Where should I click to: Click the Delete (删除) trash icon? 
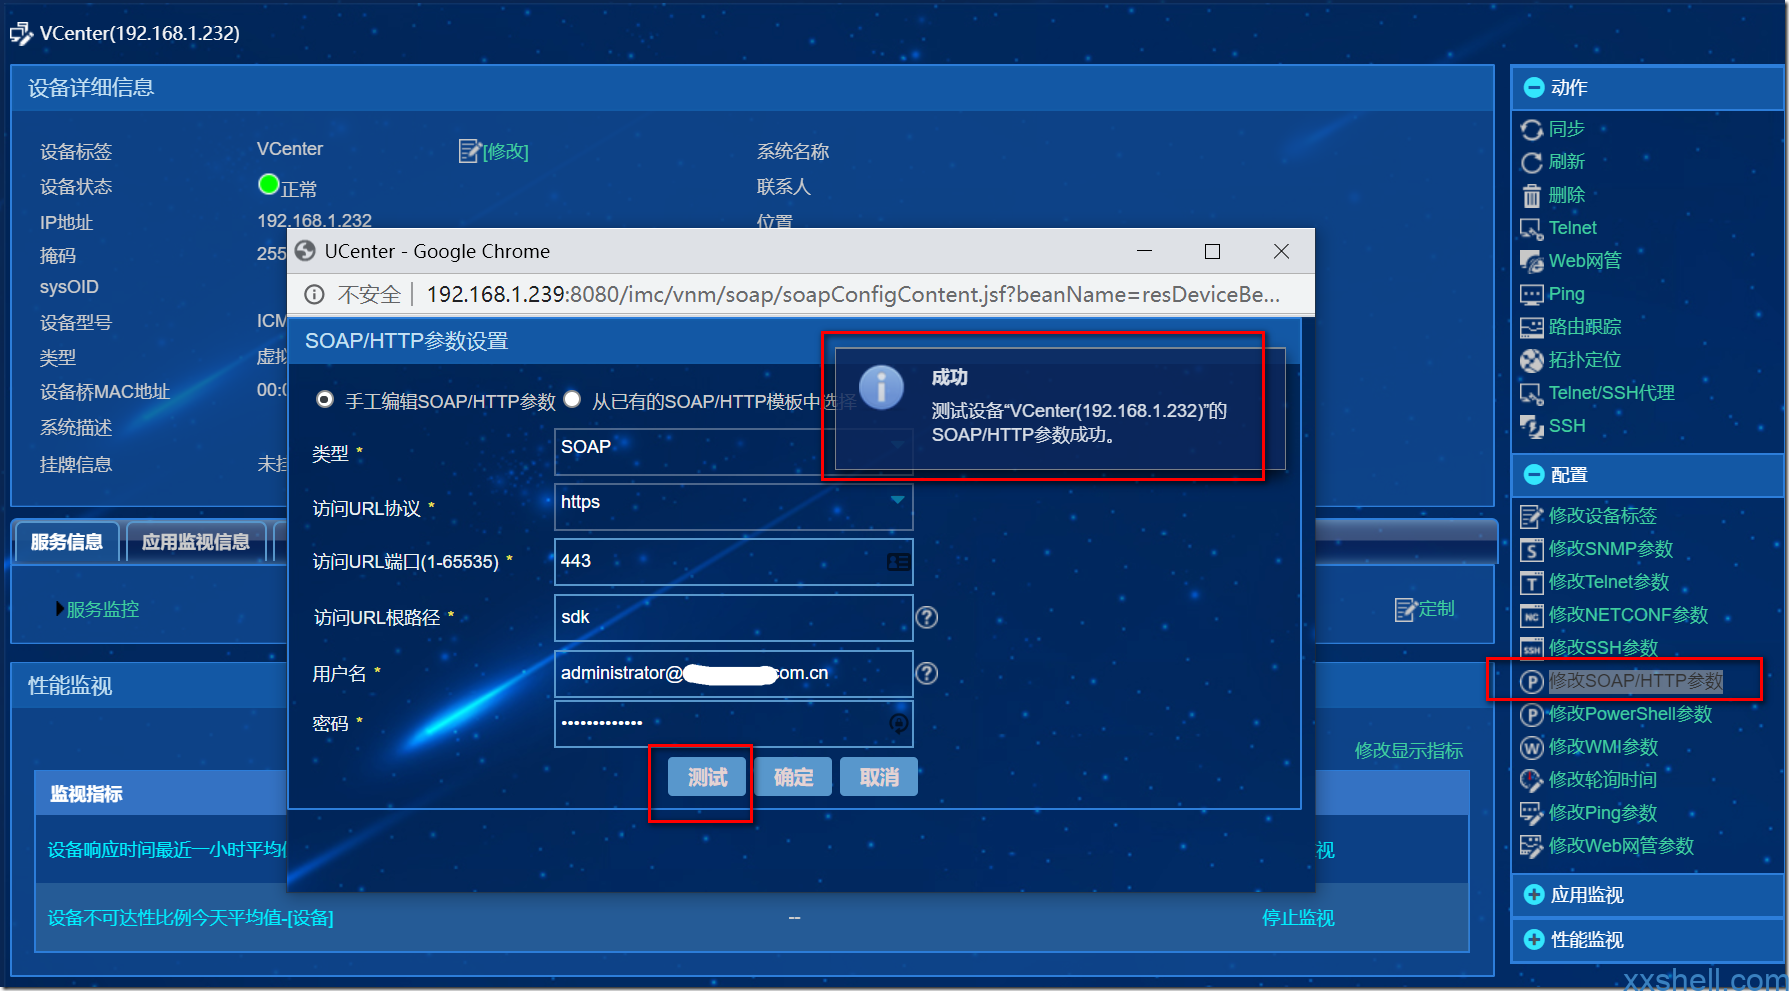(x=1531, y=196)
